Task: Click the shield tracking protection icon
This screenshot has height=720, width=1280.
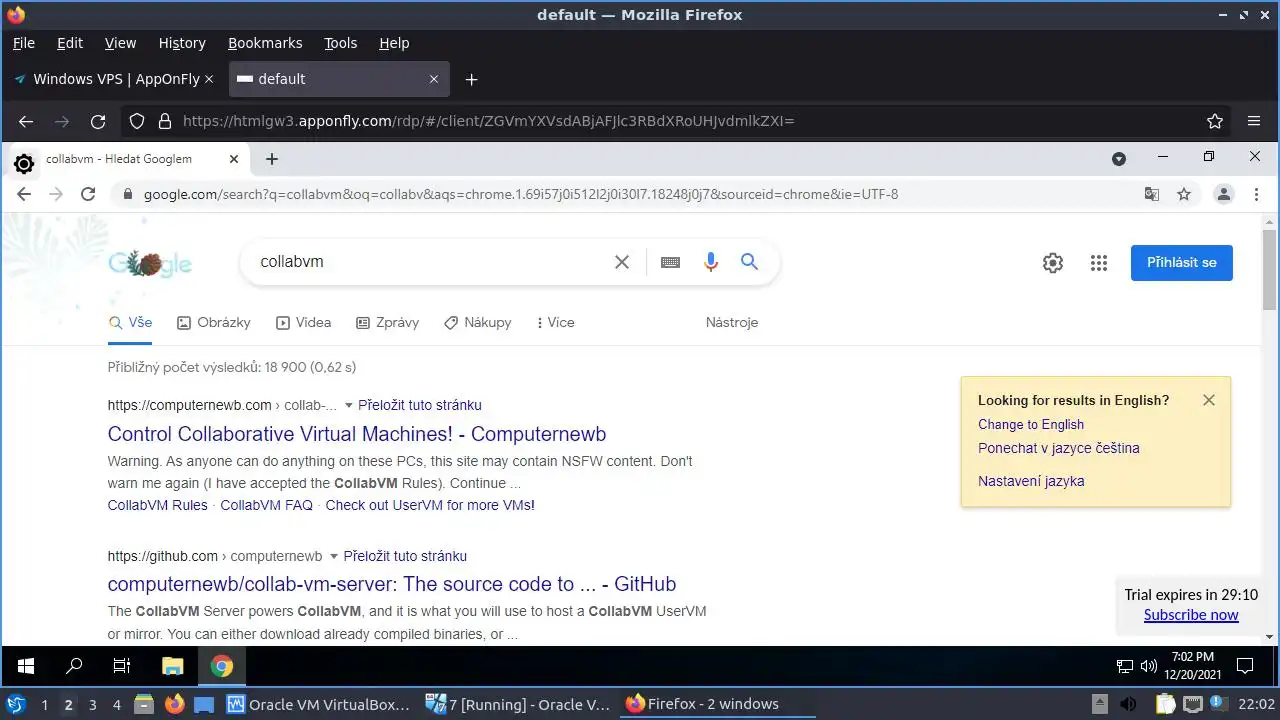Action: [139, 121]
